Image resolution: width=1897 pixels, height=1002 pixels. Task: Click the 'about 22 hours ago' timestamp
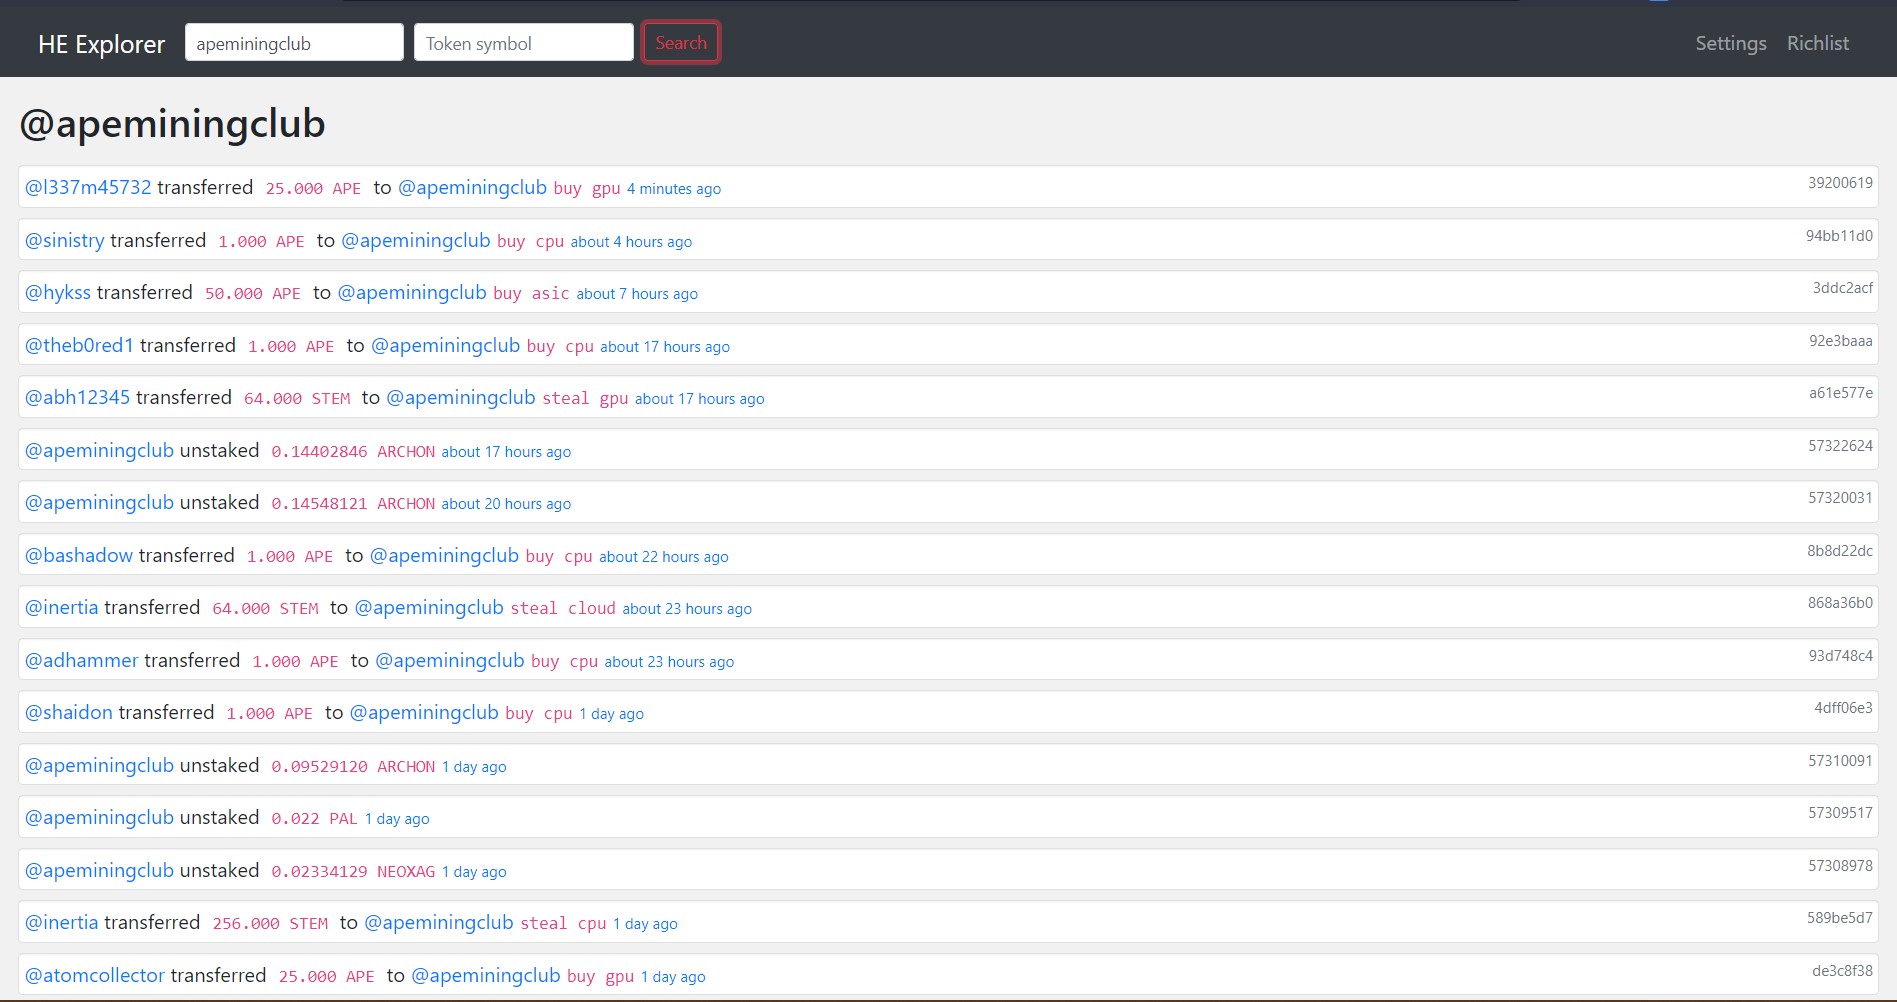(664, 556)
